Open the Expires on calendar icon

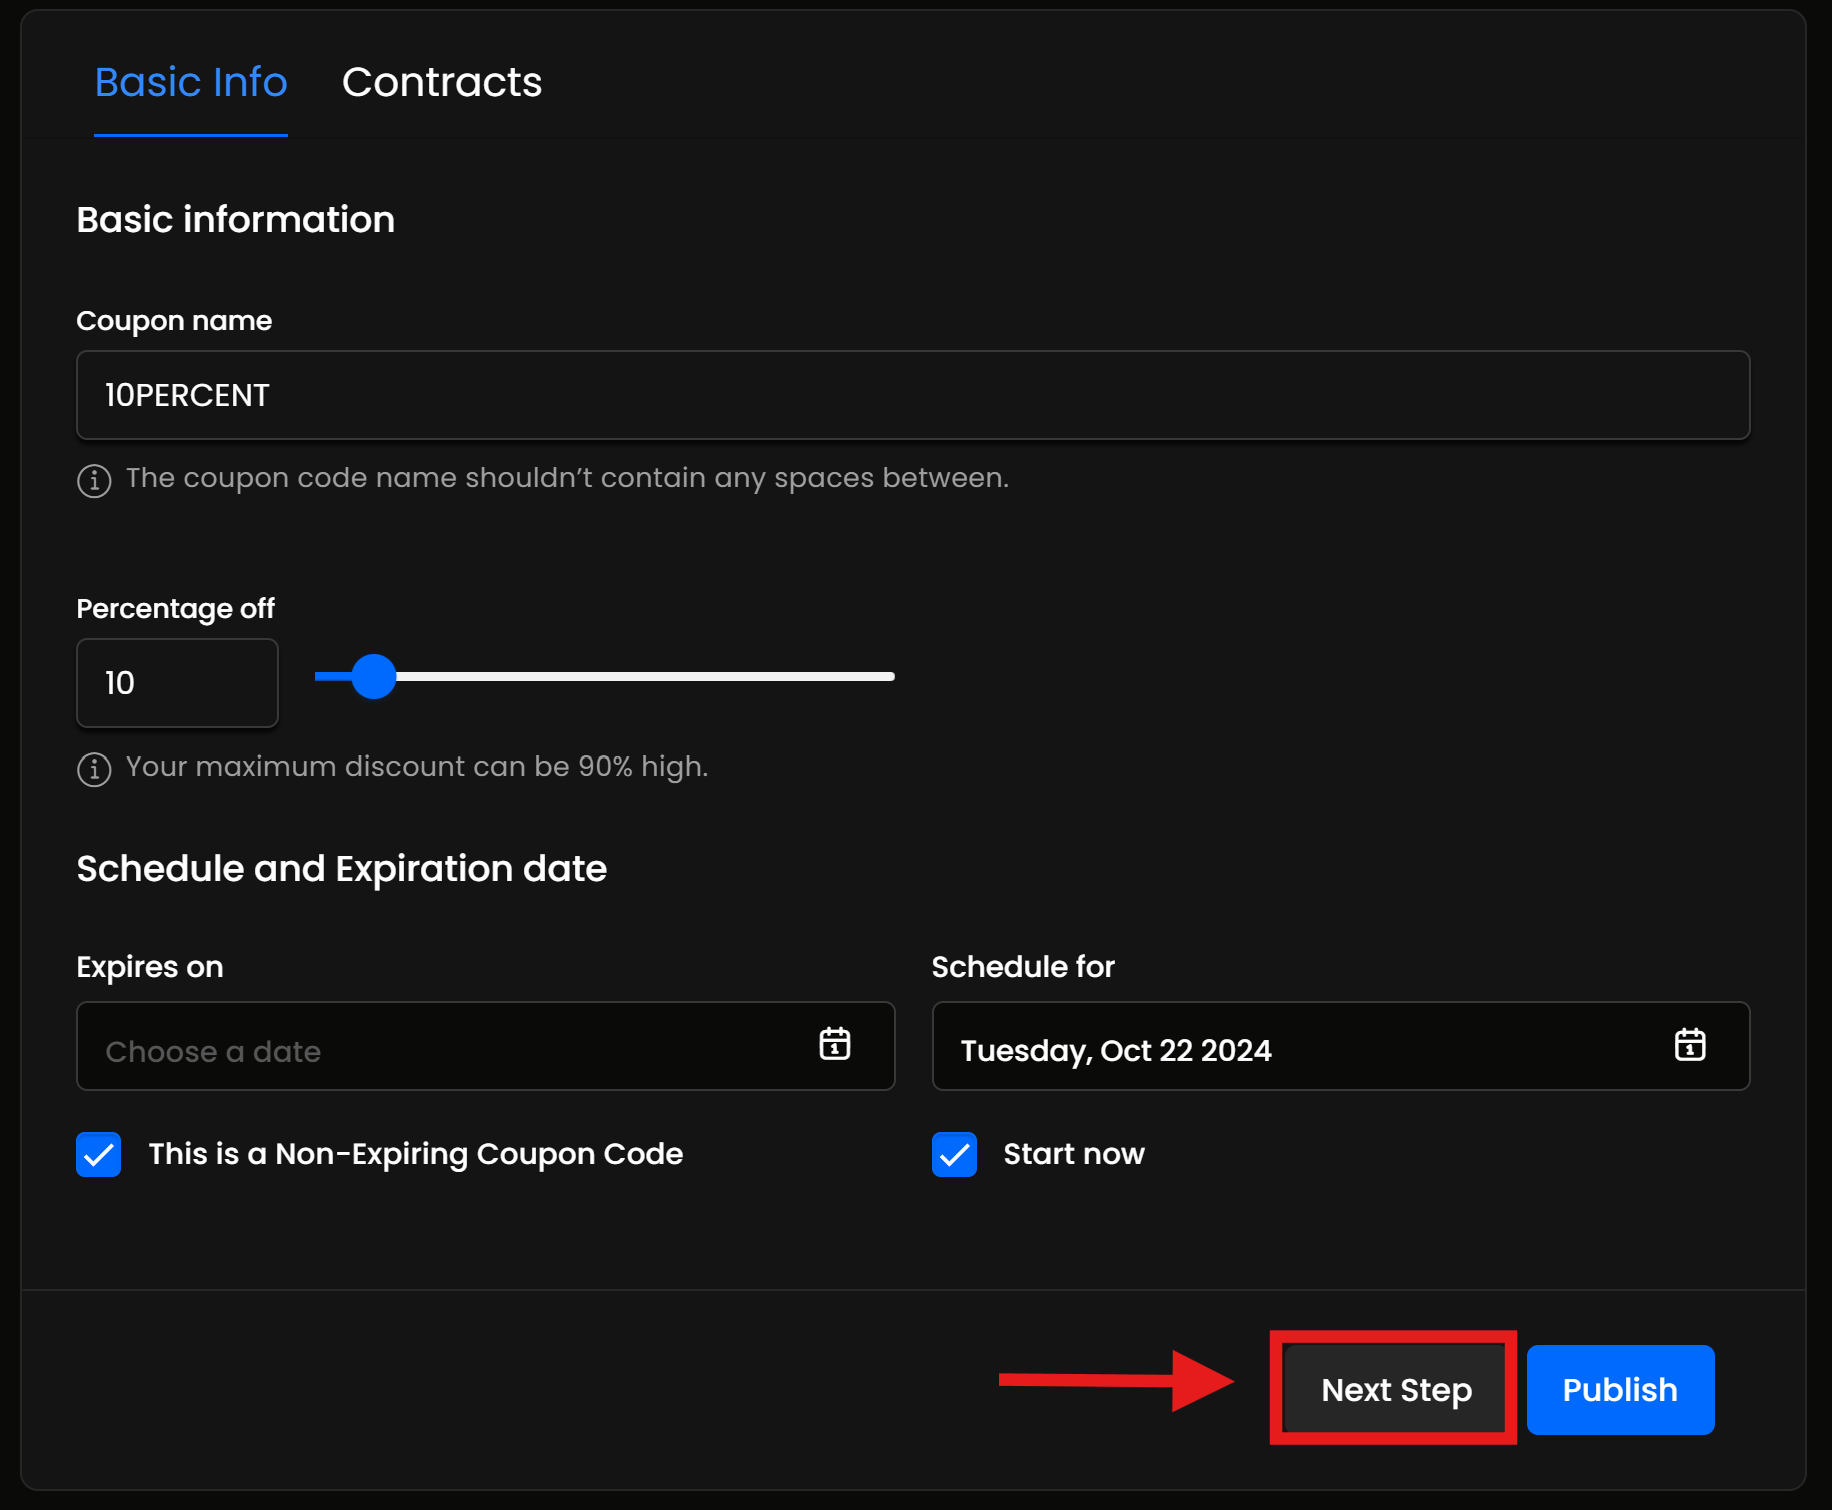click(x=834, y=1044)
